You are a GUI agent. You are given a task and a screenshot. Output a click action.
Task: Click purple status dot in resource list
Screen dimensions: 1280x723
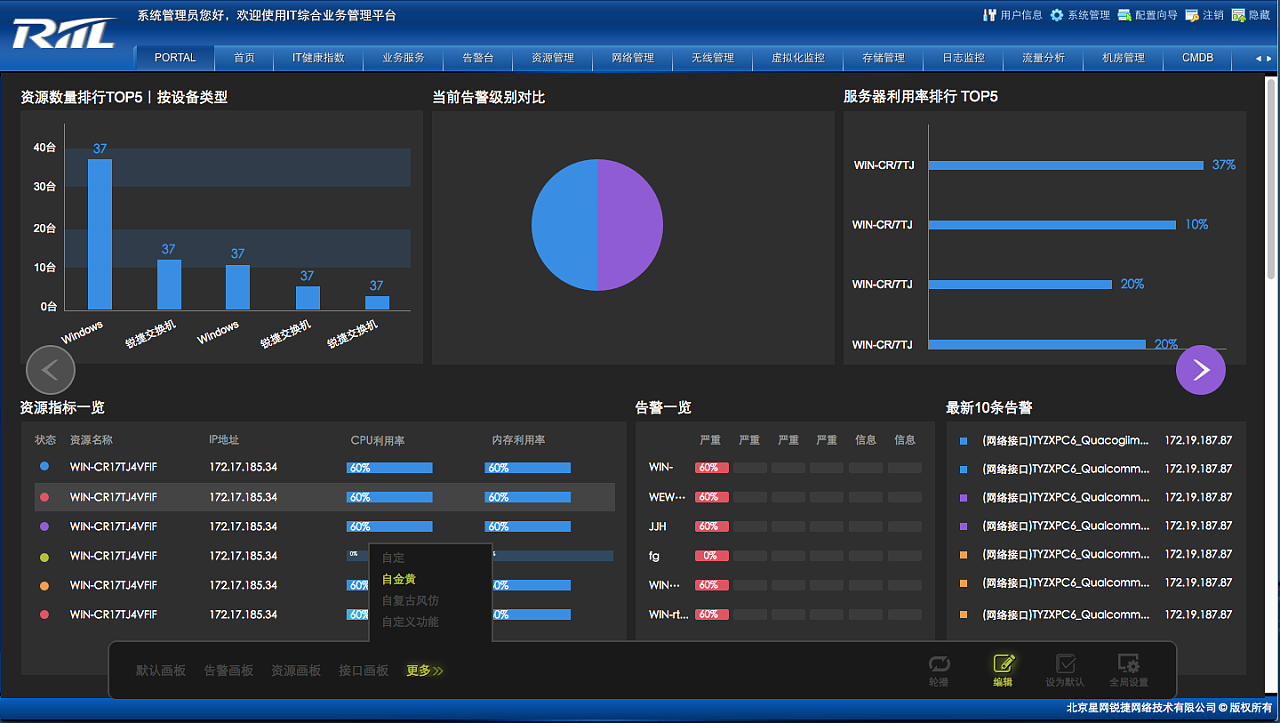click(44, 526)
